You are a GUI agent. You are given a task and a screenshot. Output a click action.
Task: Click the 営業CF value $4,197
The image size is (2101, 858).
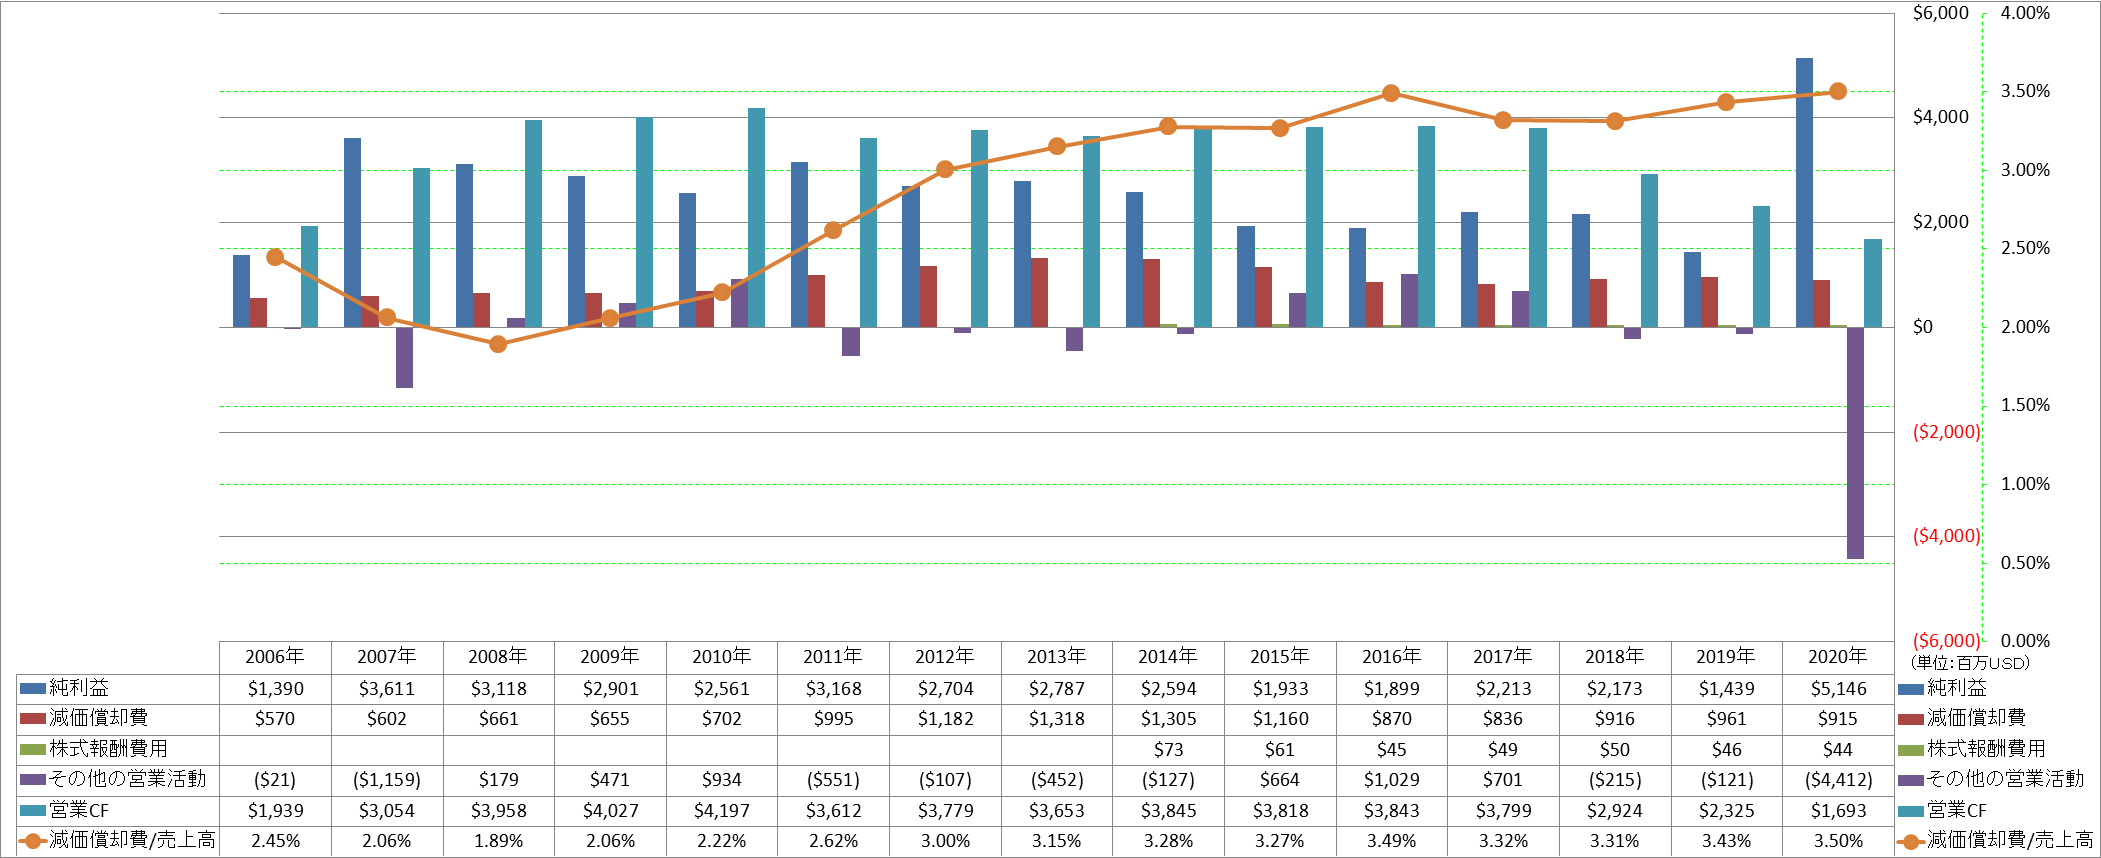tap(721, 811)
